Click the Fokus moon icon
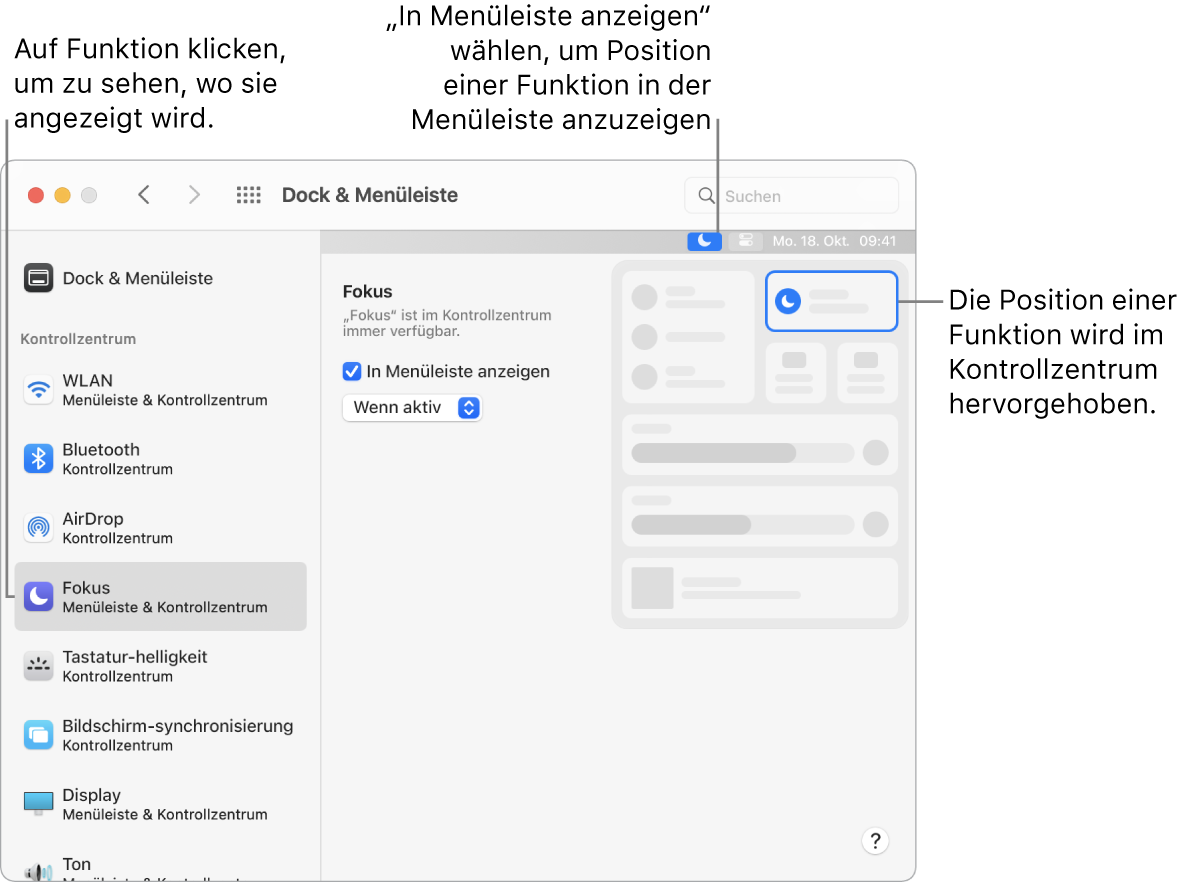 coord(38,596)
